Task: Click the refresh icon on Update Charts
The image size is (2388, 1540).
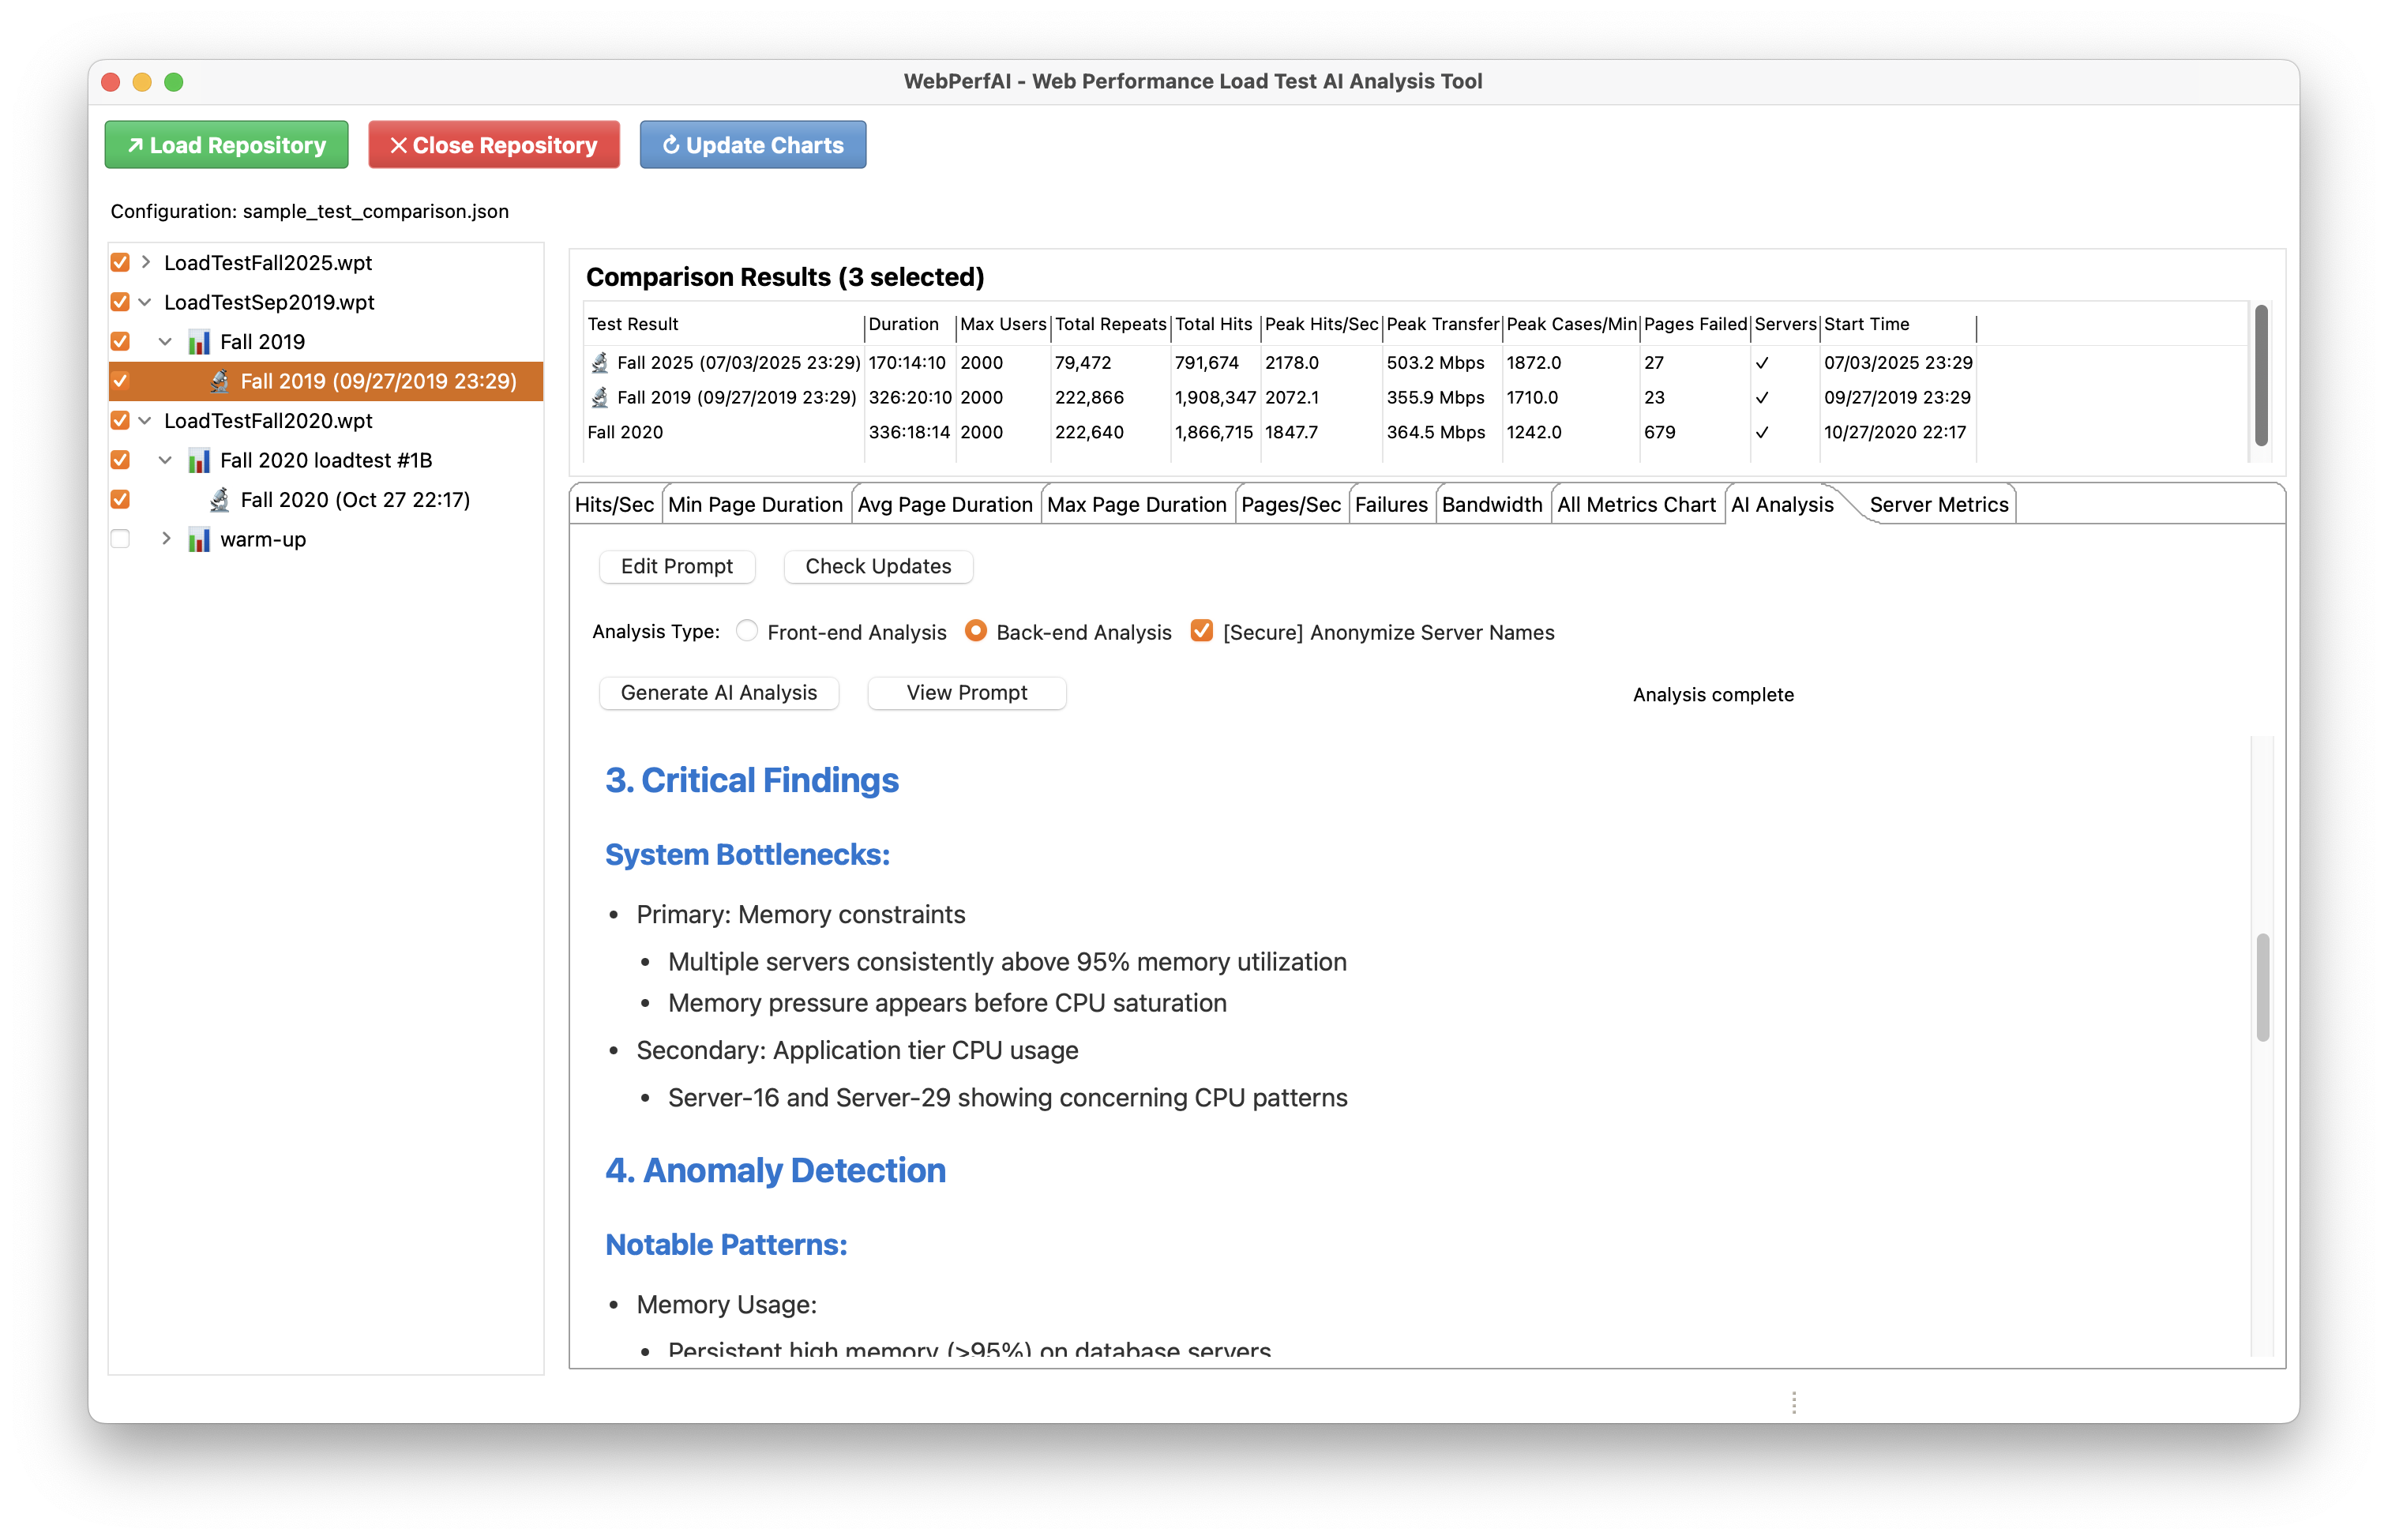Action: pyautogui.click(x=671, y=145)
